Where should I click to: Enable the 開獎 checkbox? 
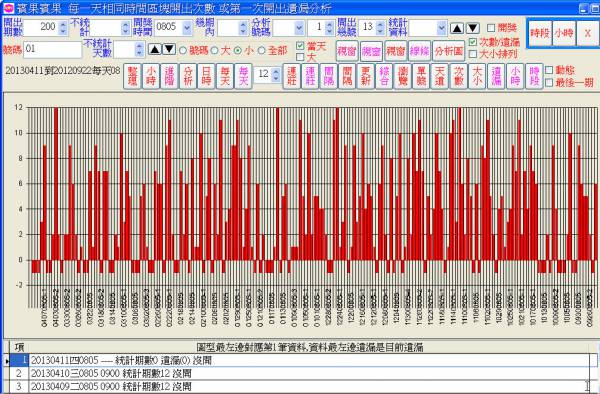(491, 28)
